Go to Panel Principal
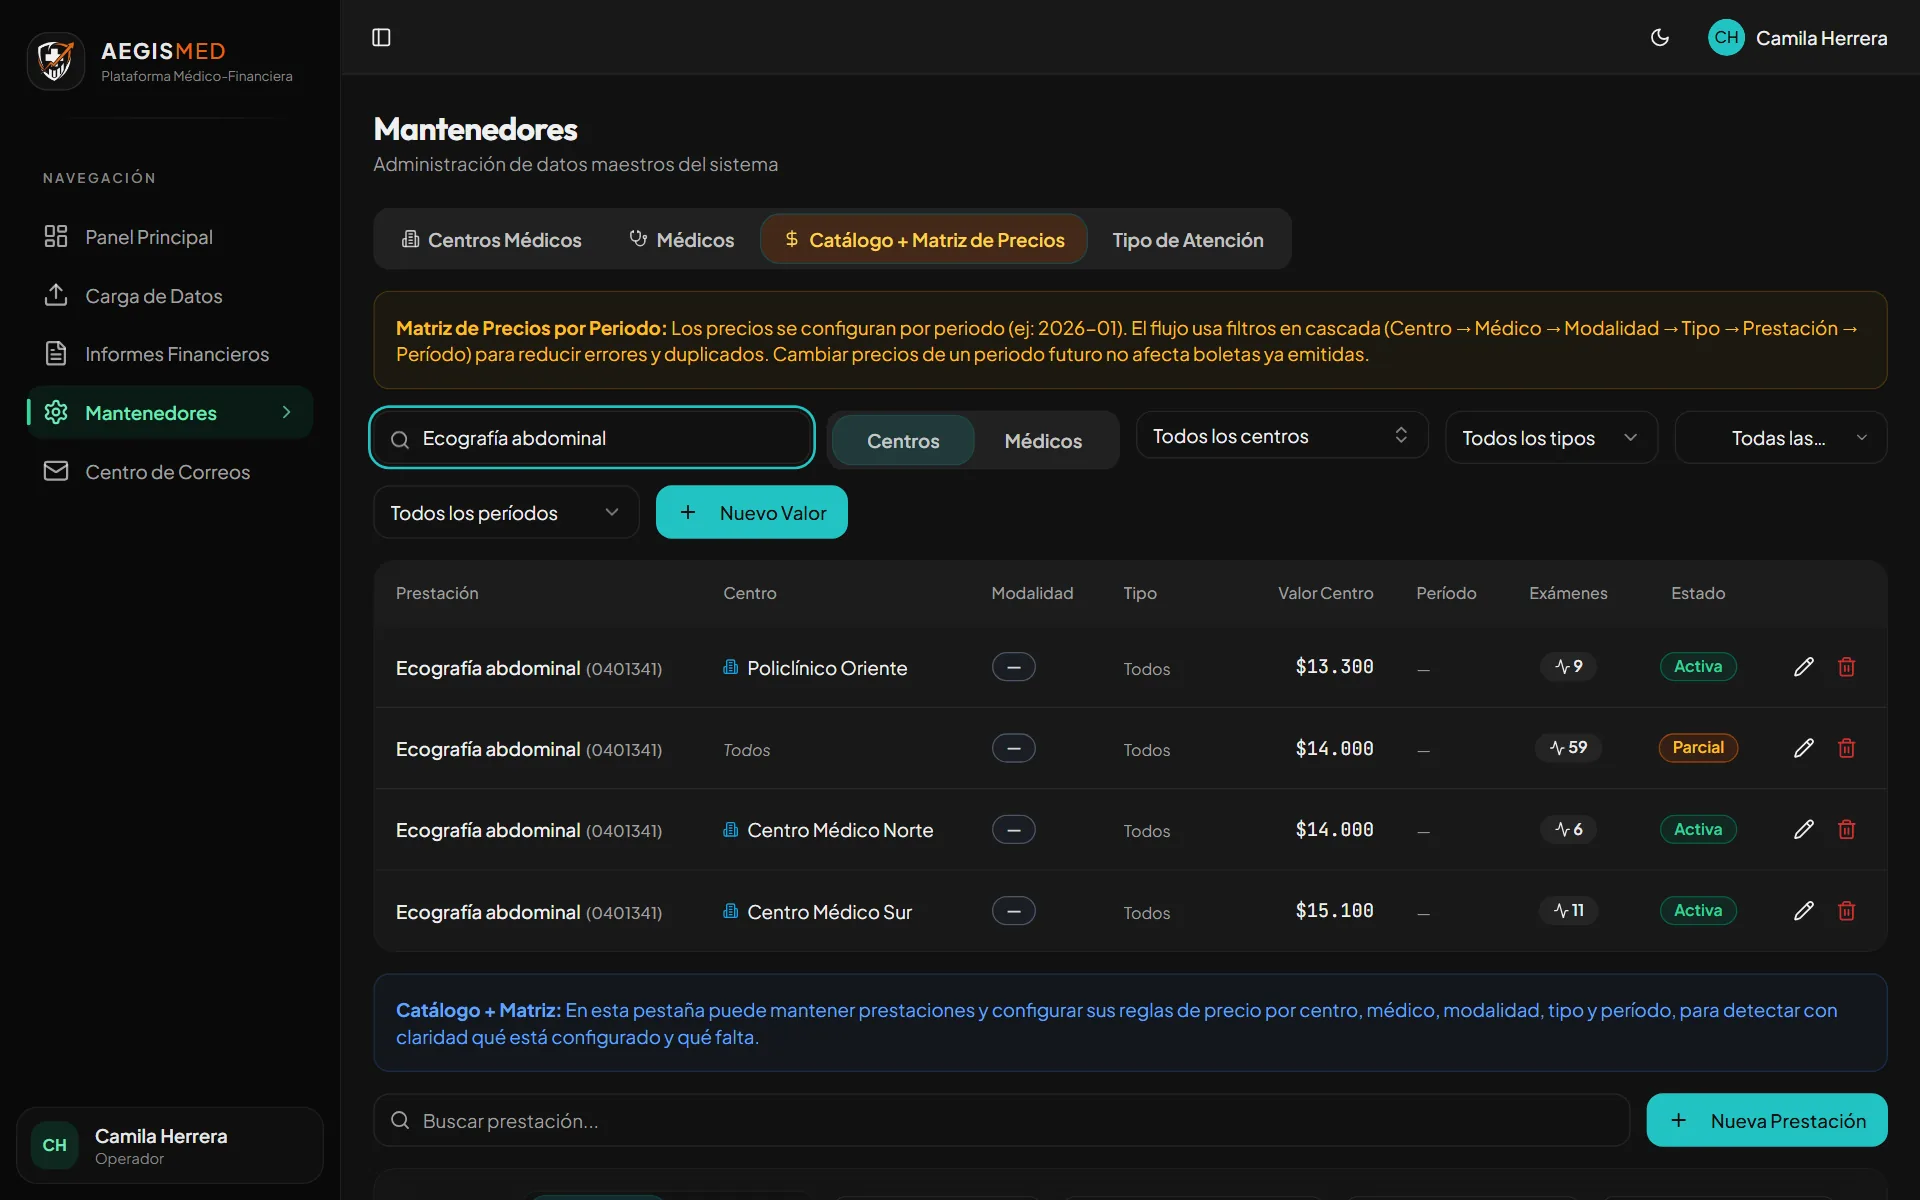This screenshot has height=1200, width=1920. (x=170, y=237)
